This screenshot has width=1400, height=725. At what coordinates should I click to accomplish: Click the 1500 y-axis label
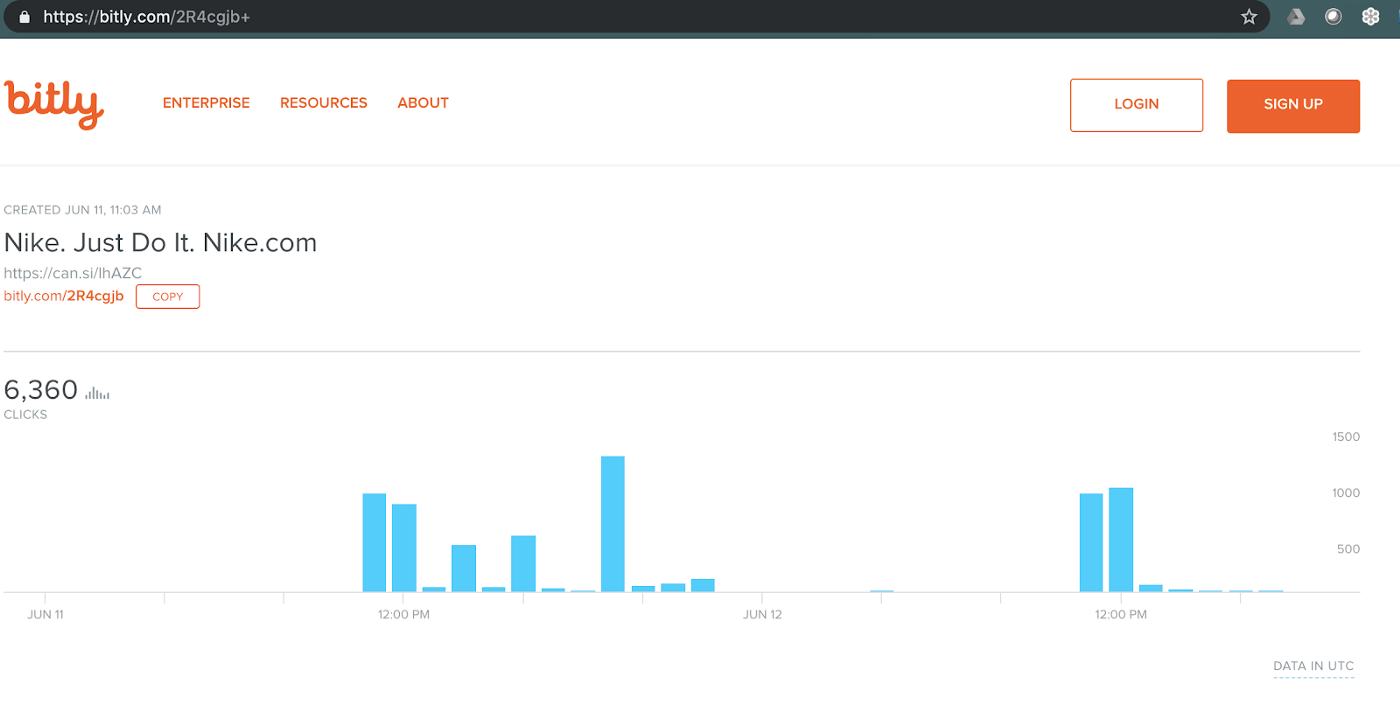click(x=1346, y=437)
